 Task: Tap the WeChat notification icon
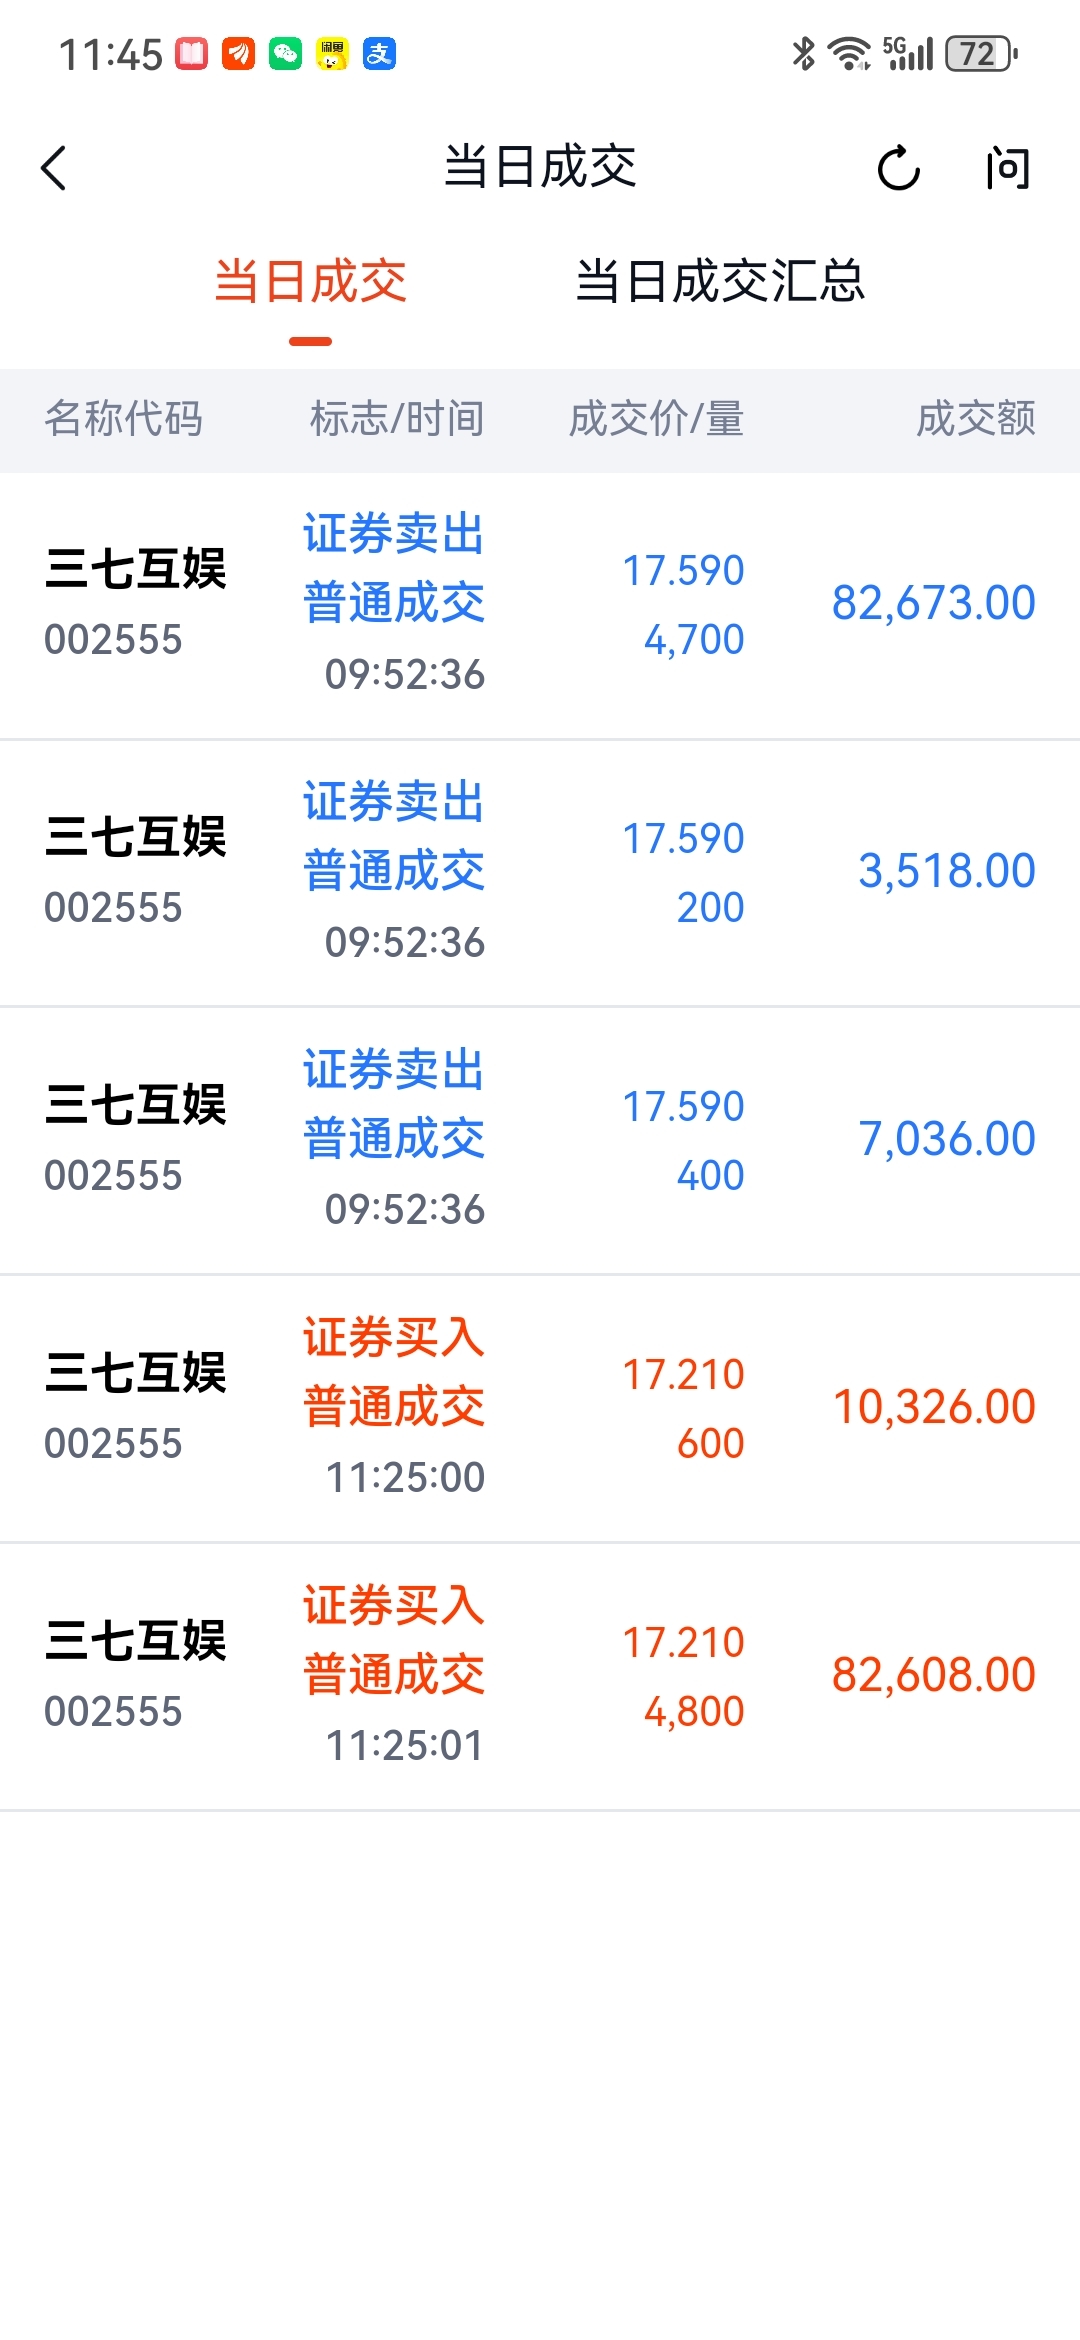click(285, 54)
